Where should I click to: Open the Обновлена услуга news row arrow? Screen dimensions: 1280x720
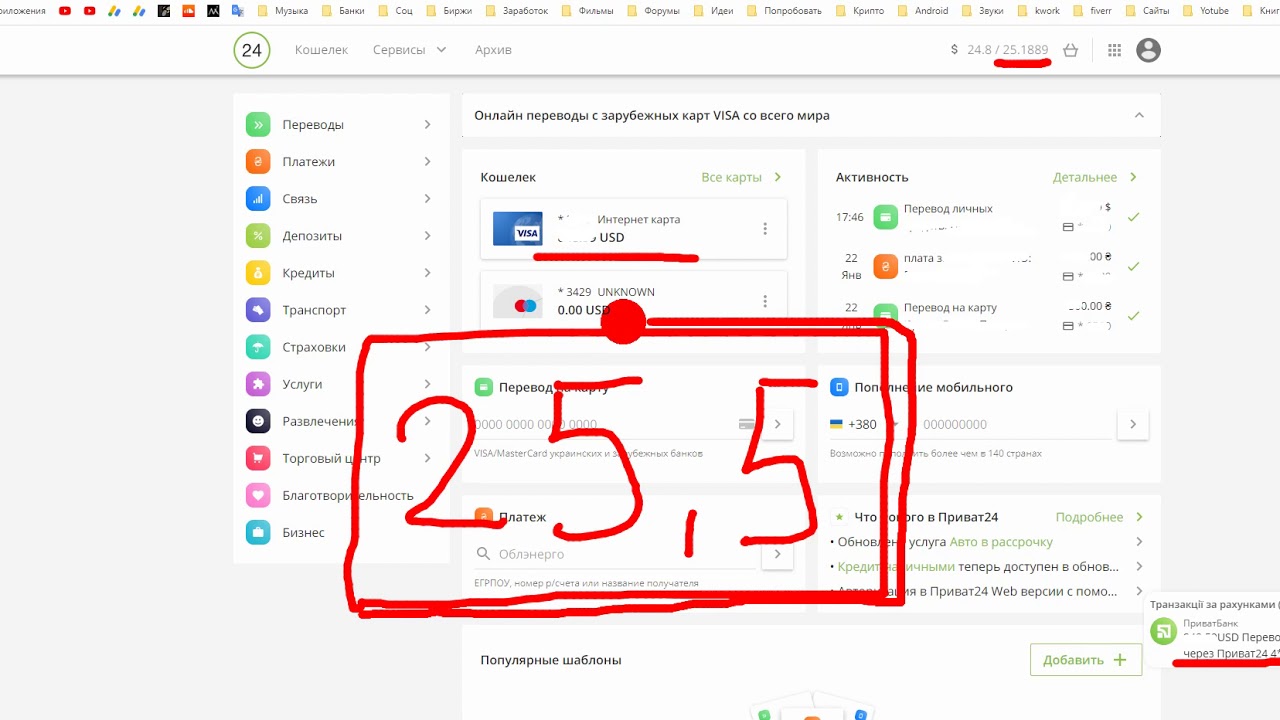(1139, 541)
